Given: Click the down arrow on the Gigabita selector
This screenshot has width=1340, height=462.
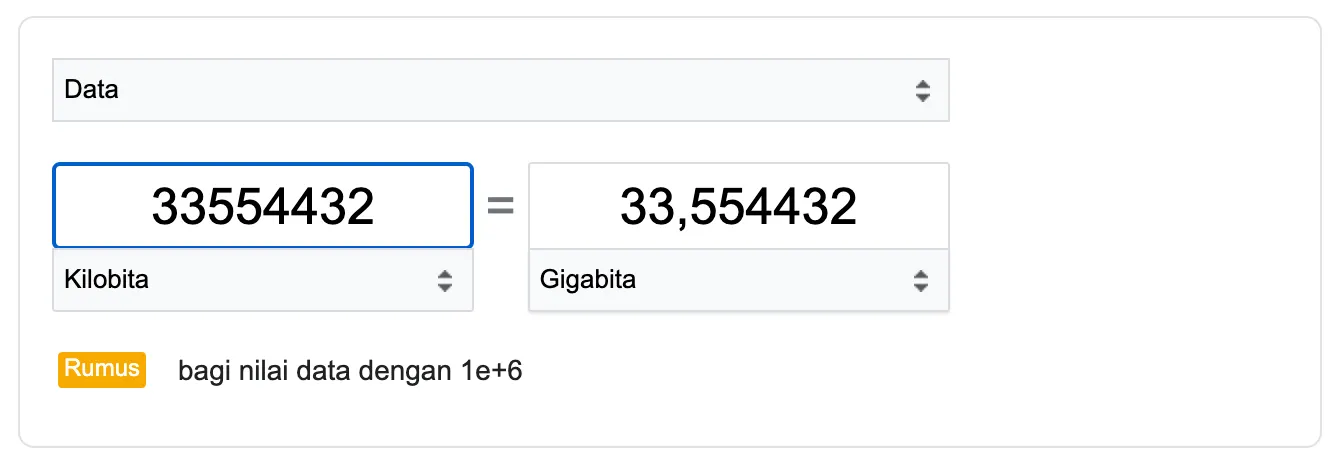Looking at the screenshot, I should pyautogui.click(x=921, y=287).
